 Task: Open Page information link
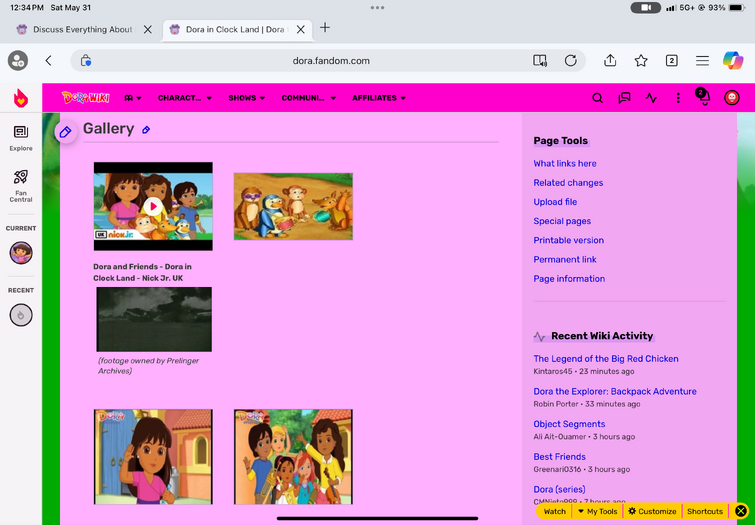[x=569, y=279]
